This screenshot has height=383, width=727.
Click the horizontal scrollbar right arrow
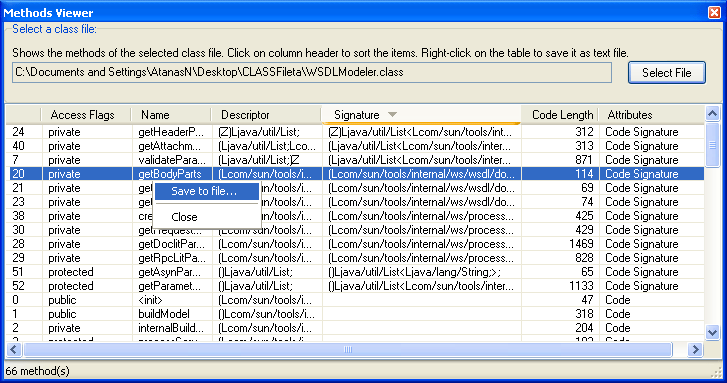(x=695, y=350)
